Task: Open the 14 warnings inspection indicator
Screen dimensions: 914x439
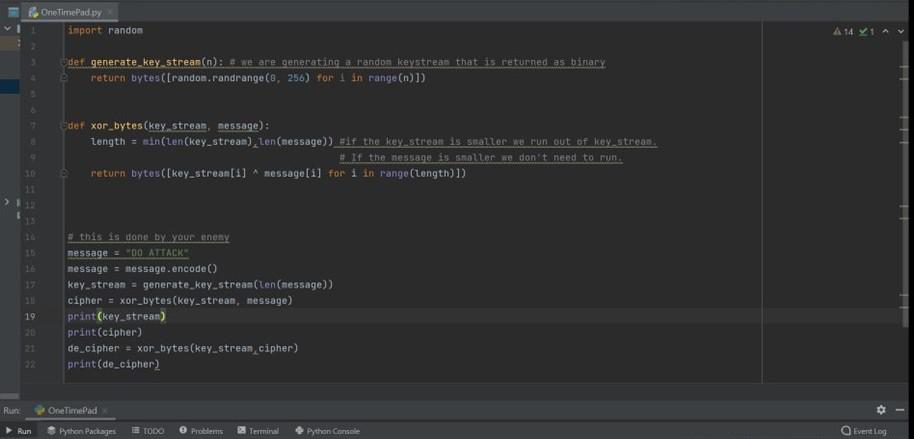Action: (x=843, y=31)
